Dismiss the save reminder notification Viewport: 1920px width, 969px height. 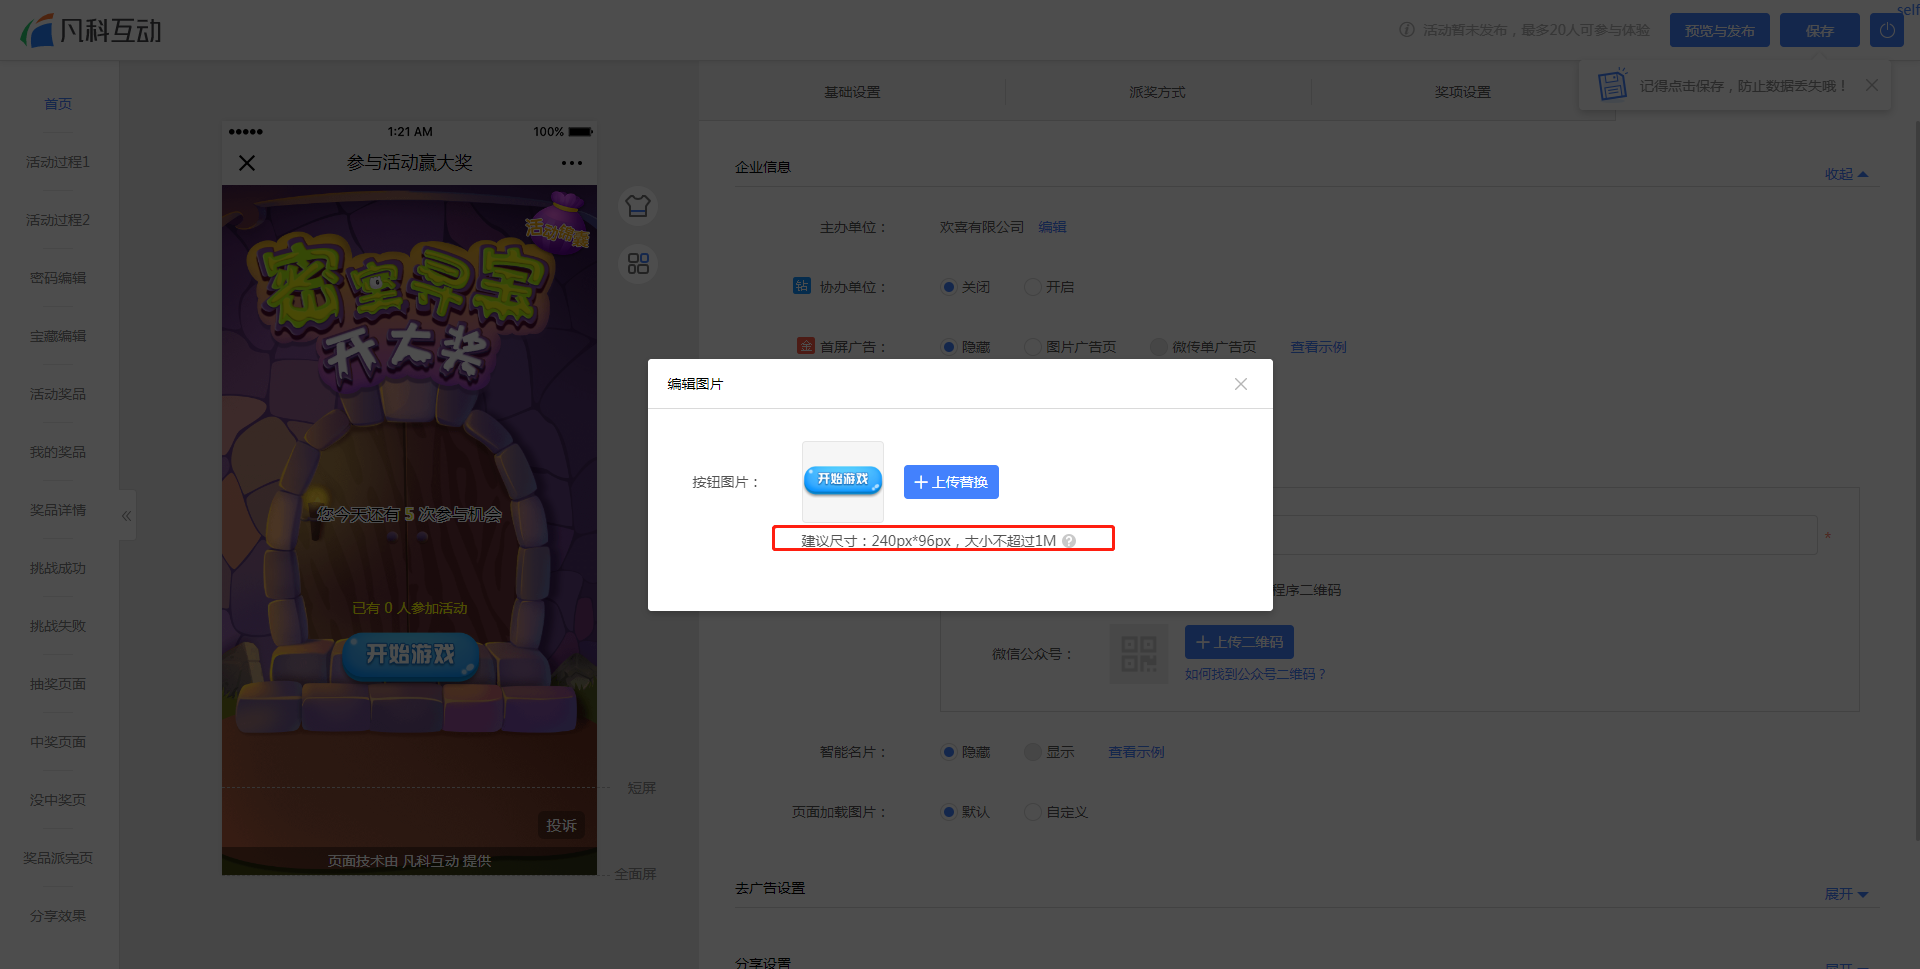pyautogui.click(x=1872, y=85)
